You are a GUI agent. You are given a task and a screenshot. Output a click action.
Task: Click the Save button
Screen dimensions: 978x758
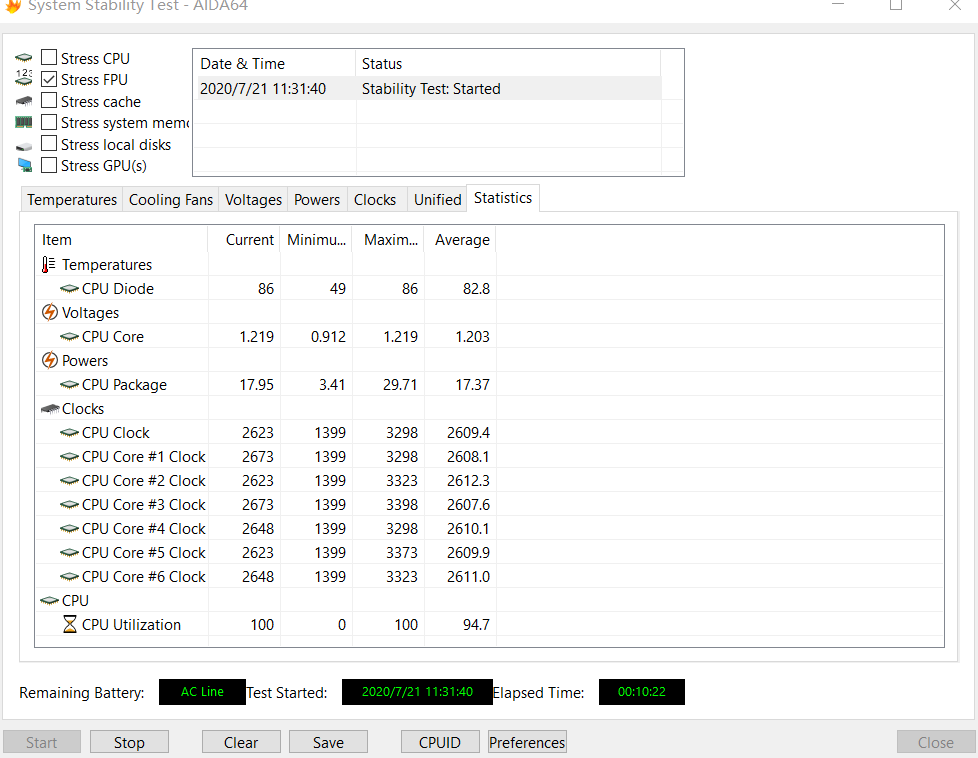point(328,742)
